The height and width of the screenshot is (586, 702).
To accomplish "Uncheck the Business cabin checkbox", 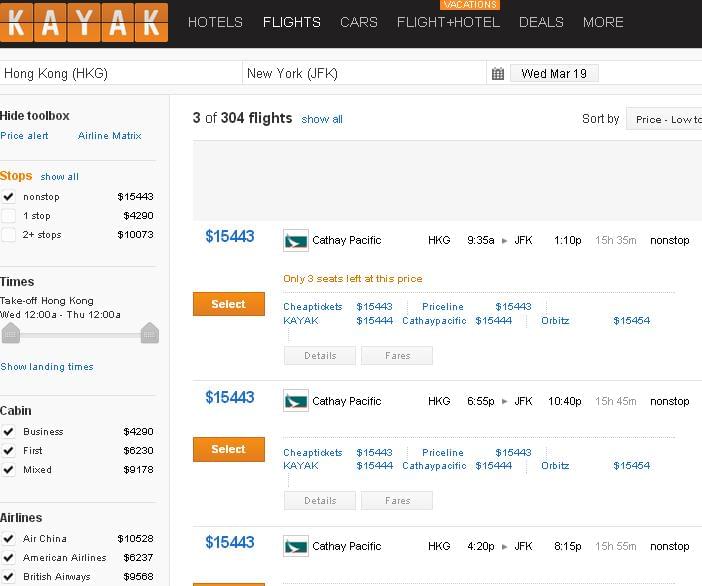I will pos(9,432).
